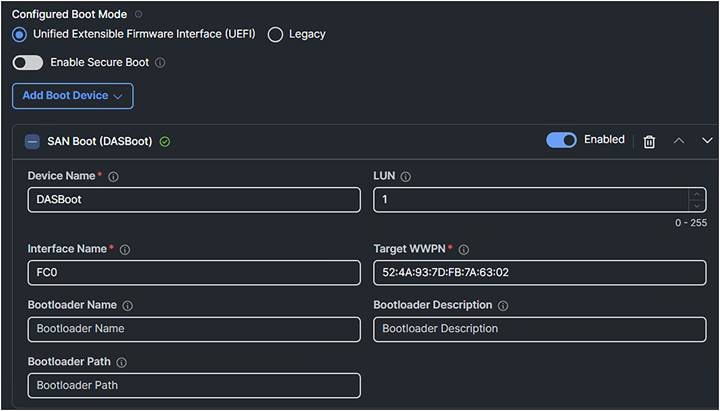Collapse the SAN Boot (DASBoot) section
720x411 pixels.
(x=32, y=142)
